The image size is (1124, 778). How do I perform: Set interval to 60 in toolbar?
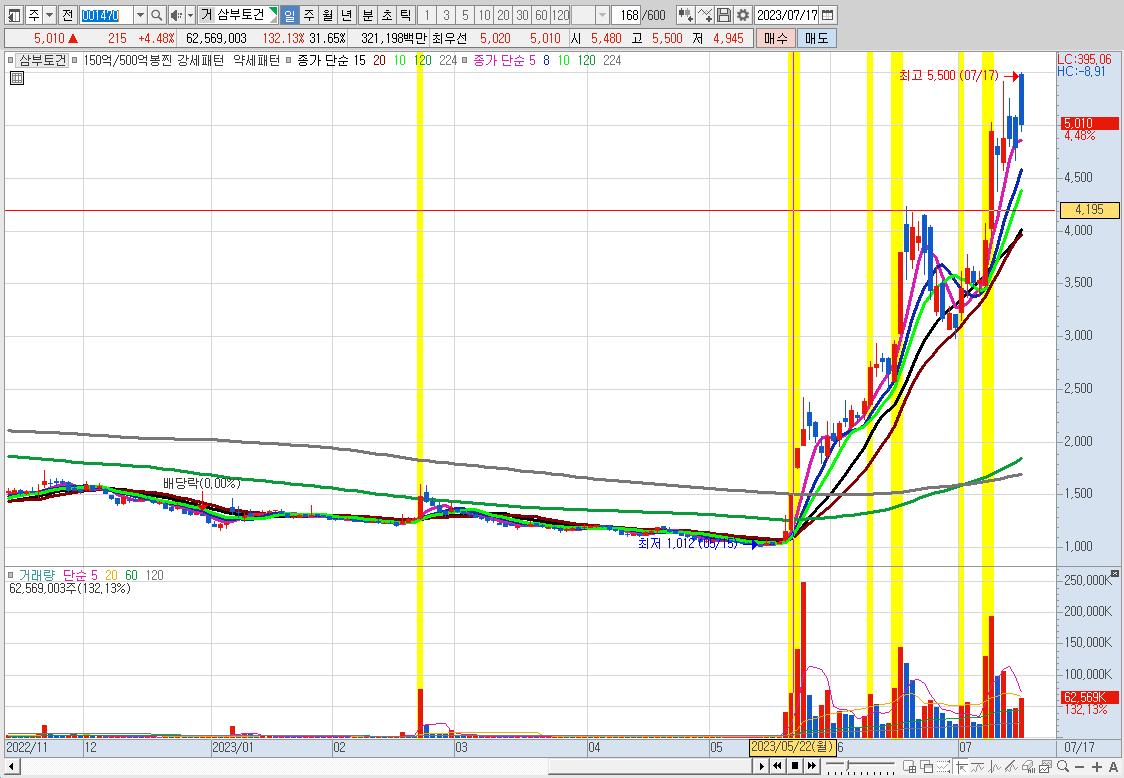pyautogui.click(x=541, y=15)
